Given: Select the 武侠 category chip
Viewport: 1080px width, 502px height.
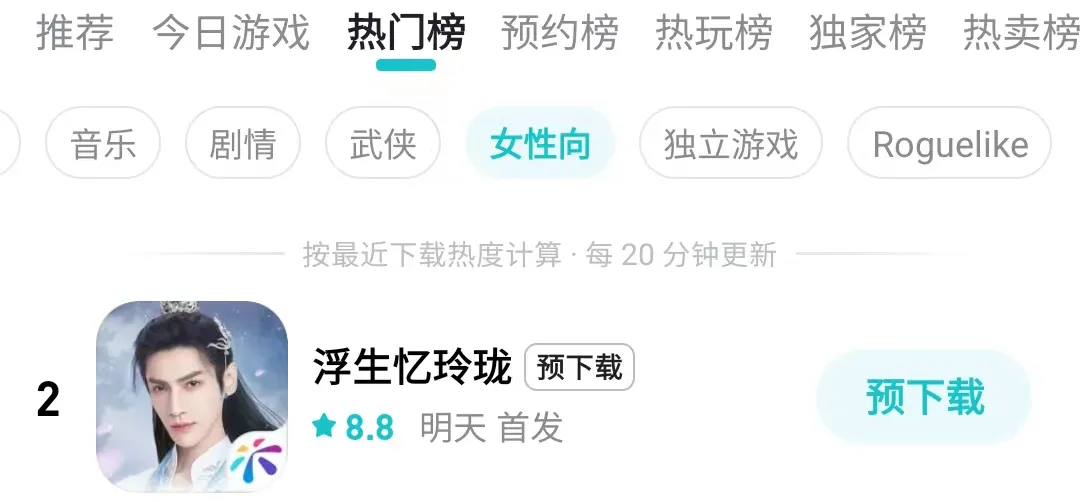Looking at the screenshot, I should (x=383, y=143).
